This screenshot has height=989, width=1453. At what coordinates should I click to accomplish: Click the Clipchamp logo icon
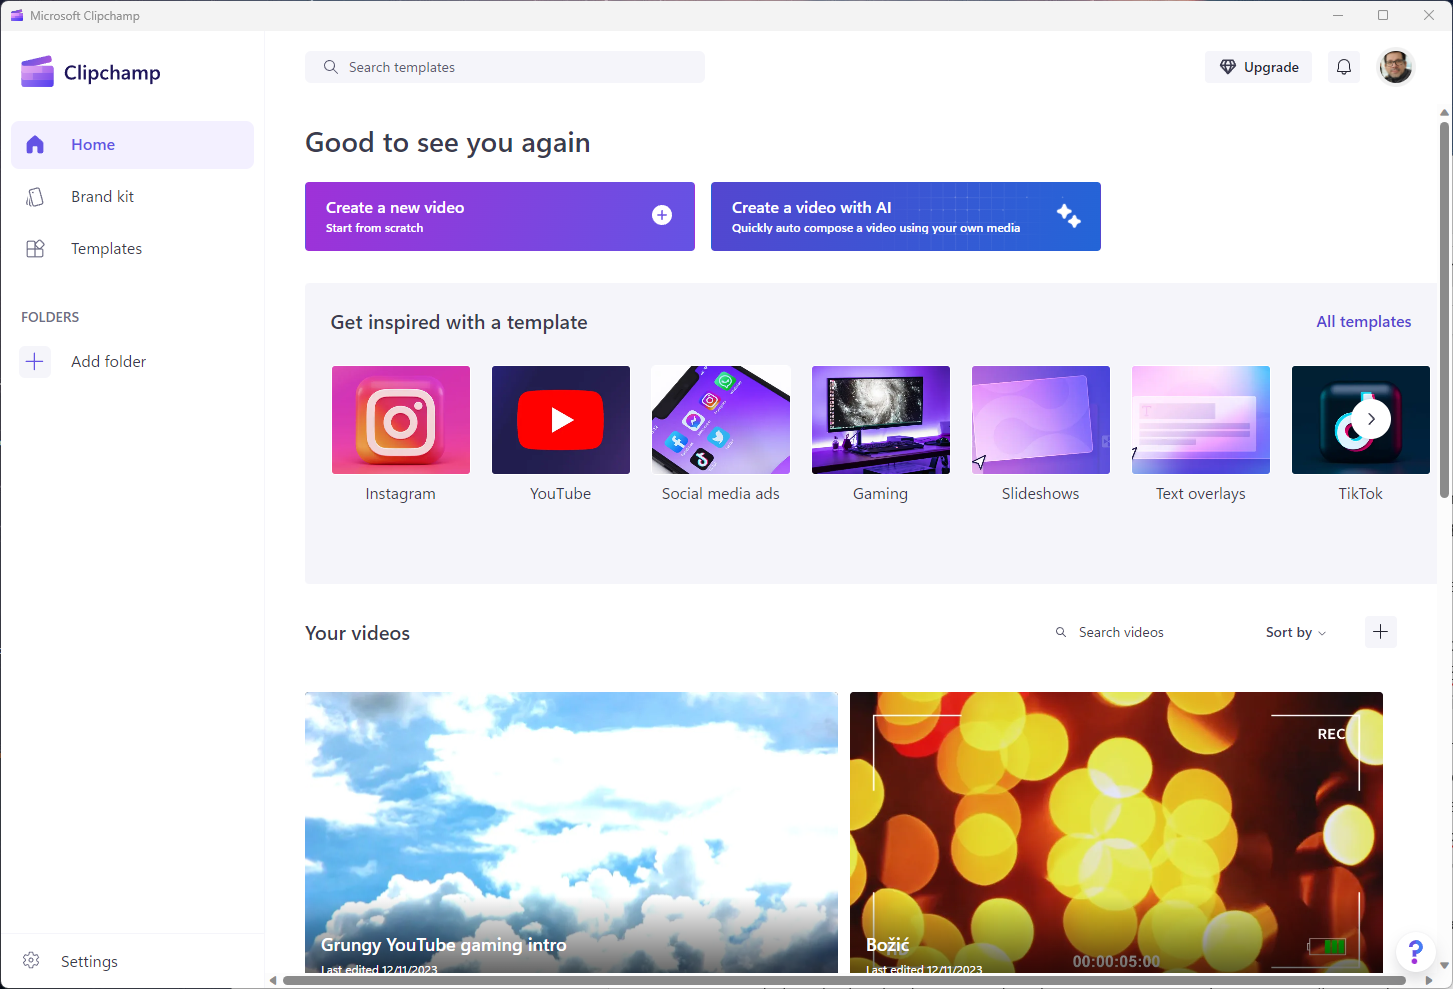[37, 72]
